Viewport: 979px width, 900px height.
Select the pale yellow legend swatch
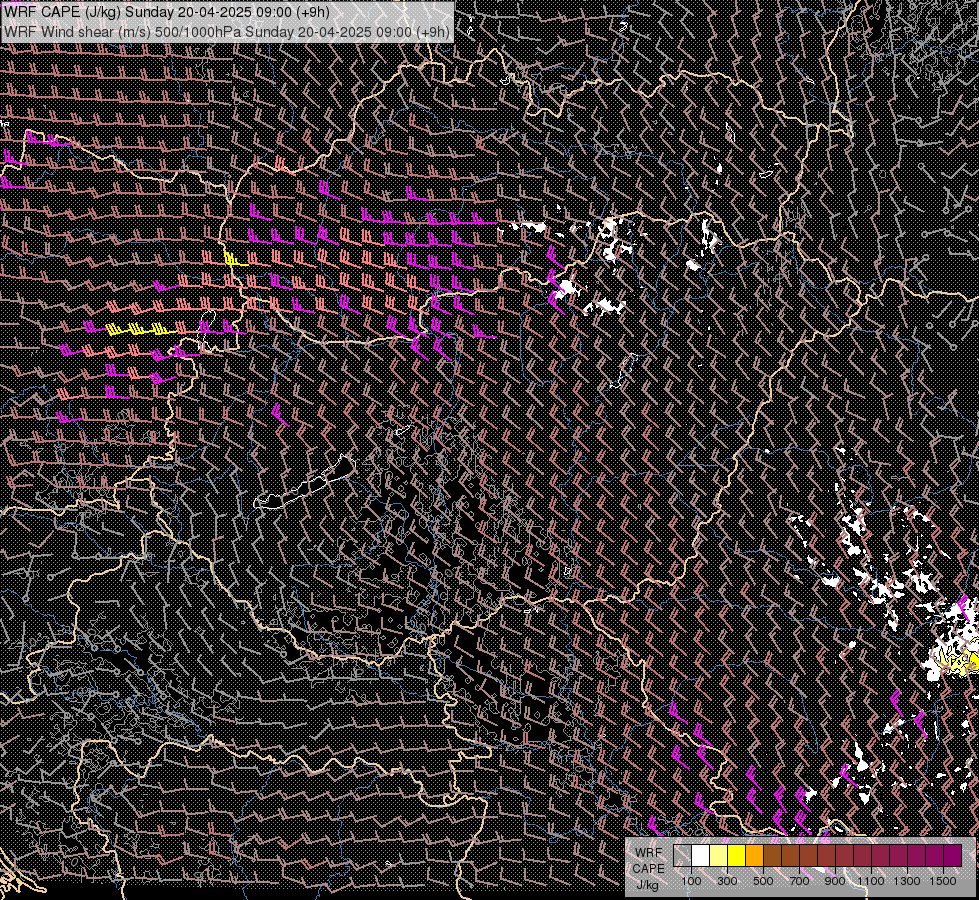coord(719,855)
